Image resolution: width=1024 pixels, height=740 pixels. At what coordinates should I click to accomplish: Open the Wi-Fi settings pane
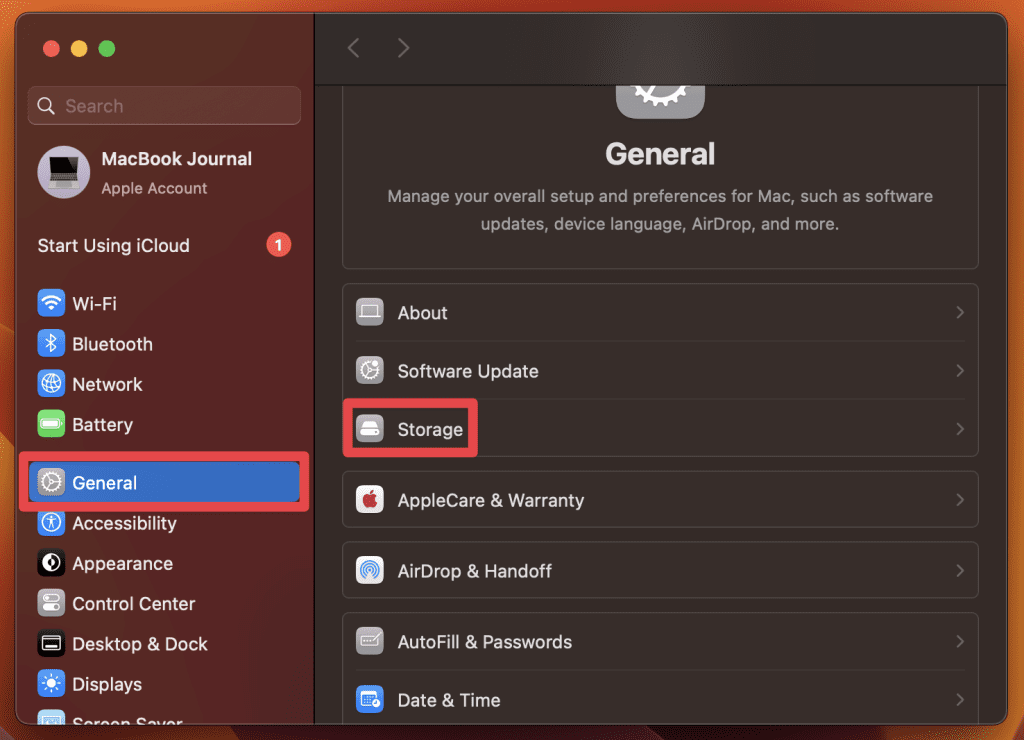[x=164, y=303]
